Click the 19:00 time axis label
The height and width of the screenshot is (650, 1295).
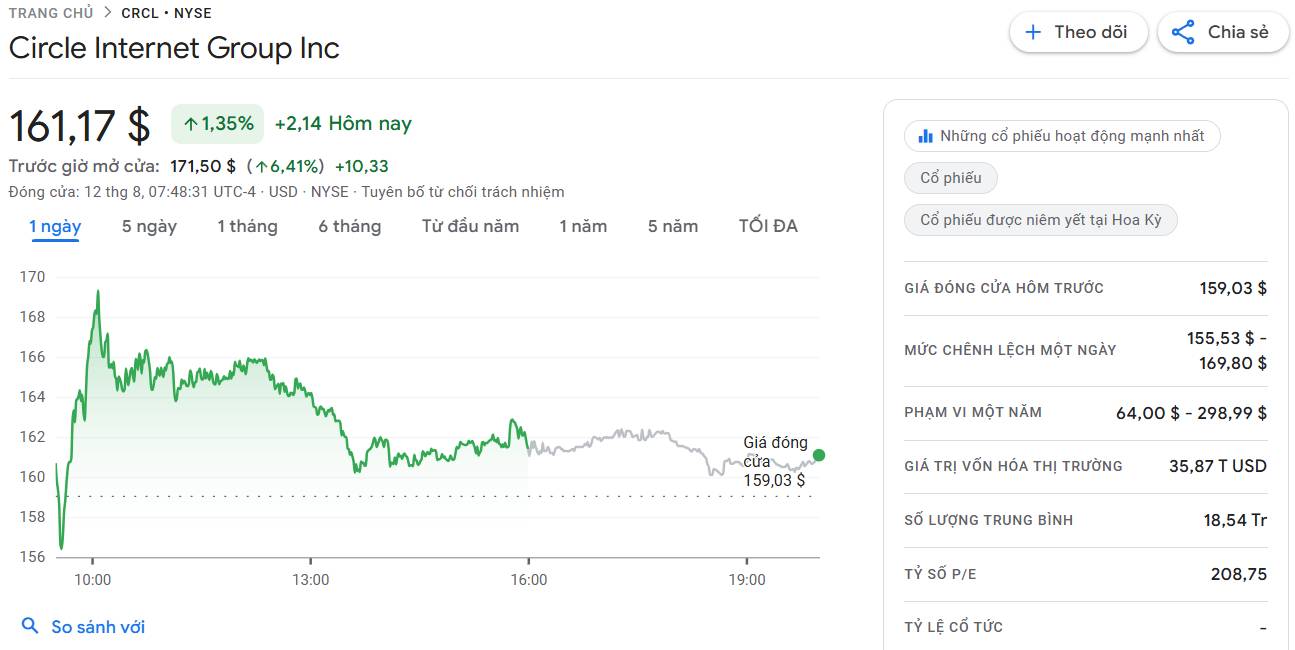[x=747, y=580]
